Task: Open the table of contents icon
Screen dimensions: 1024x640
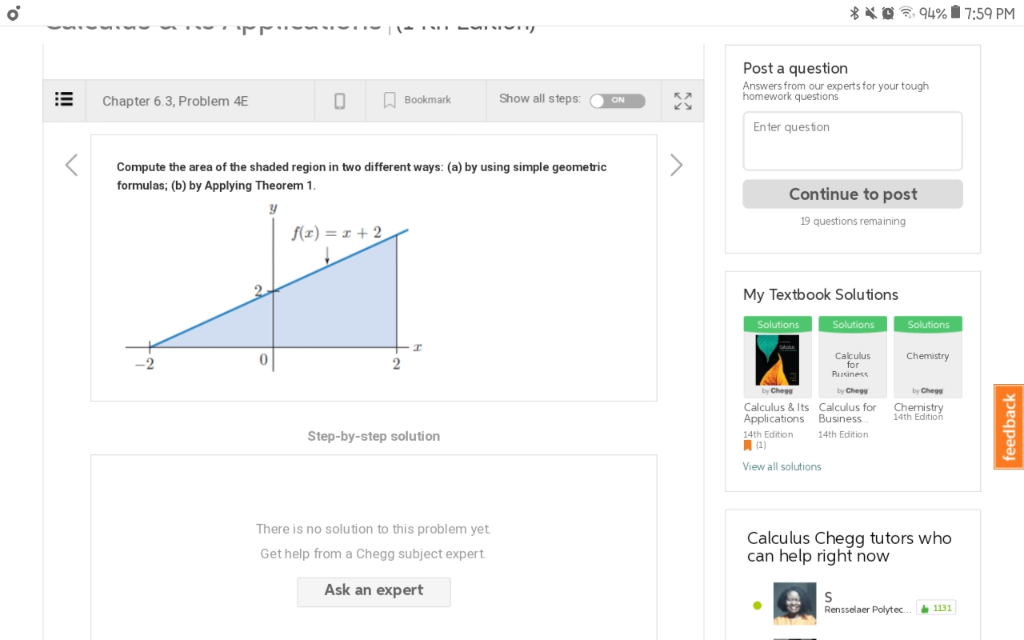Action: (x=63, y=100)
